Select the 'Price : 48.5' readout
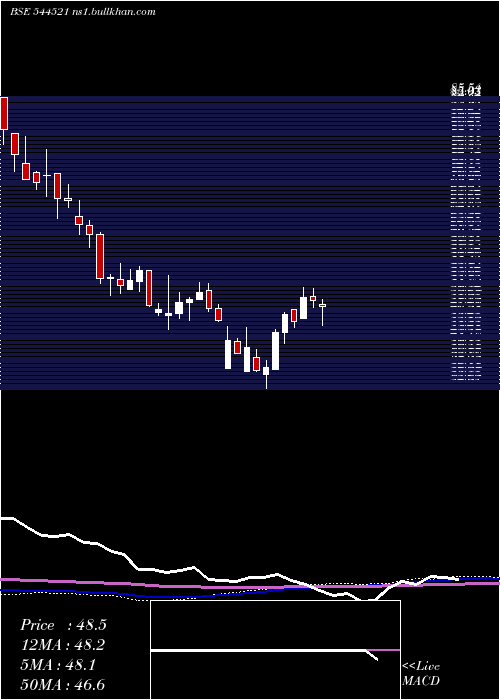The height and width of the screenshot is (700, 500). coord(63,625)
